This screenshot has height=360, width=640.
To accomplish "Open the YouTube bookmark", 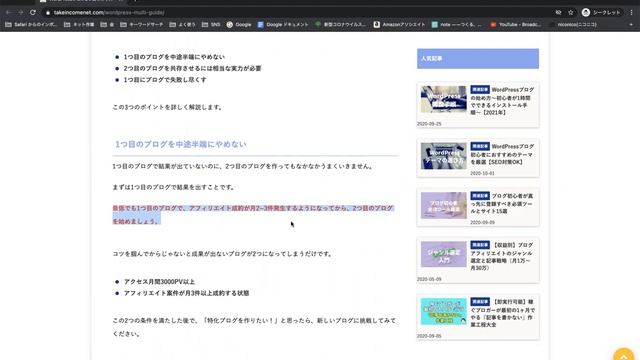I will tap(516, 24).
